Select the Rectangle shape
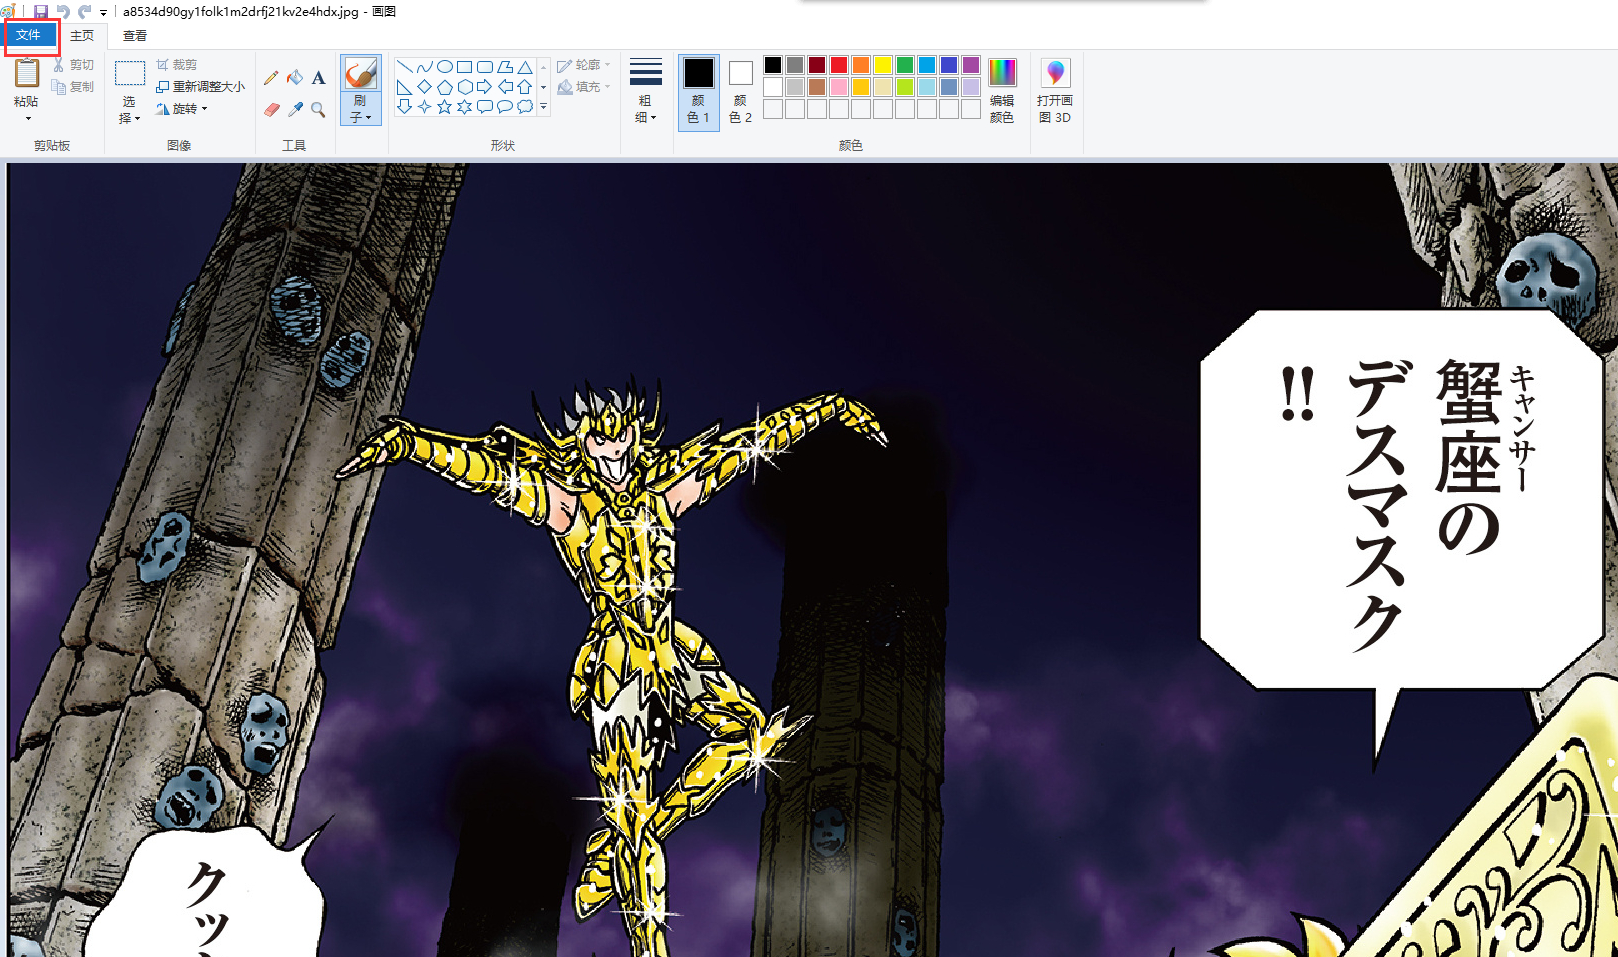 pos(465,67)
